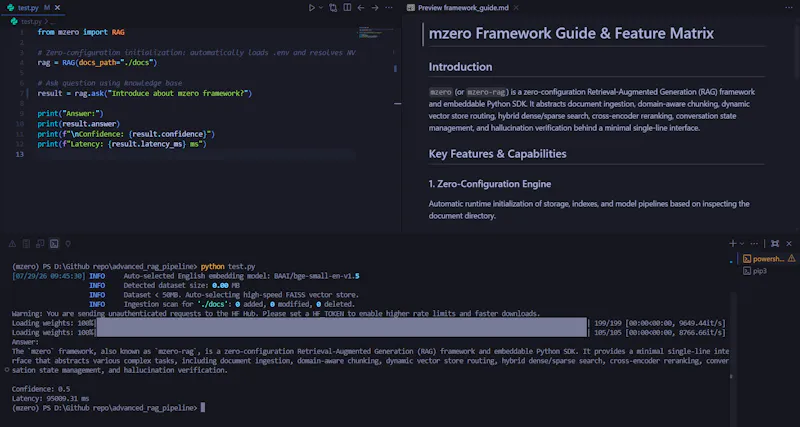800x427 pixels.
Task: Open terminal panel more actions ellipsis
Action: coord(754,243)
